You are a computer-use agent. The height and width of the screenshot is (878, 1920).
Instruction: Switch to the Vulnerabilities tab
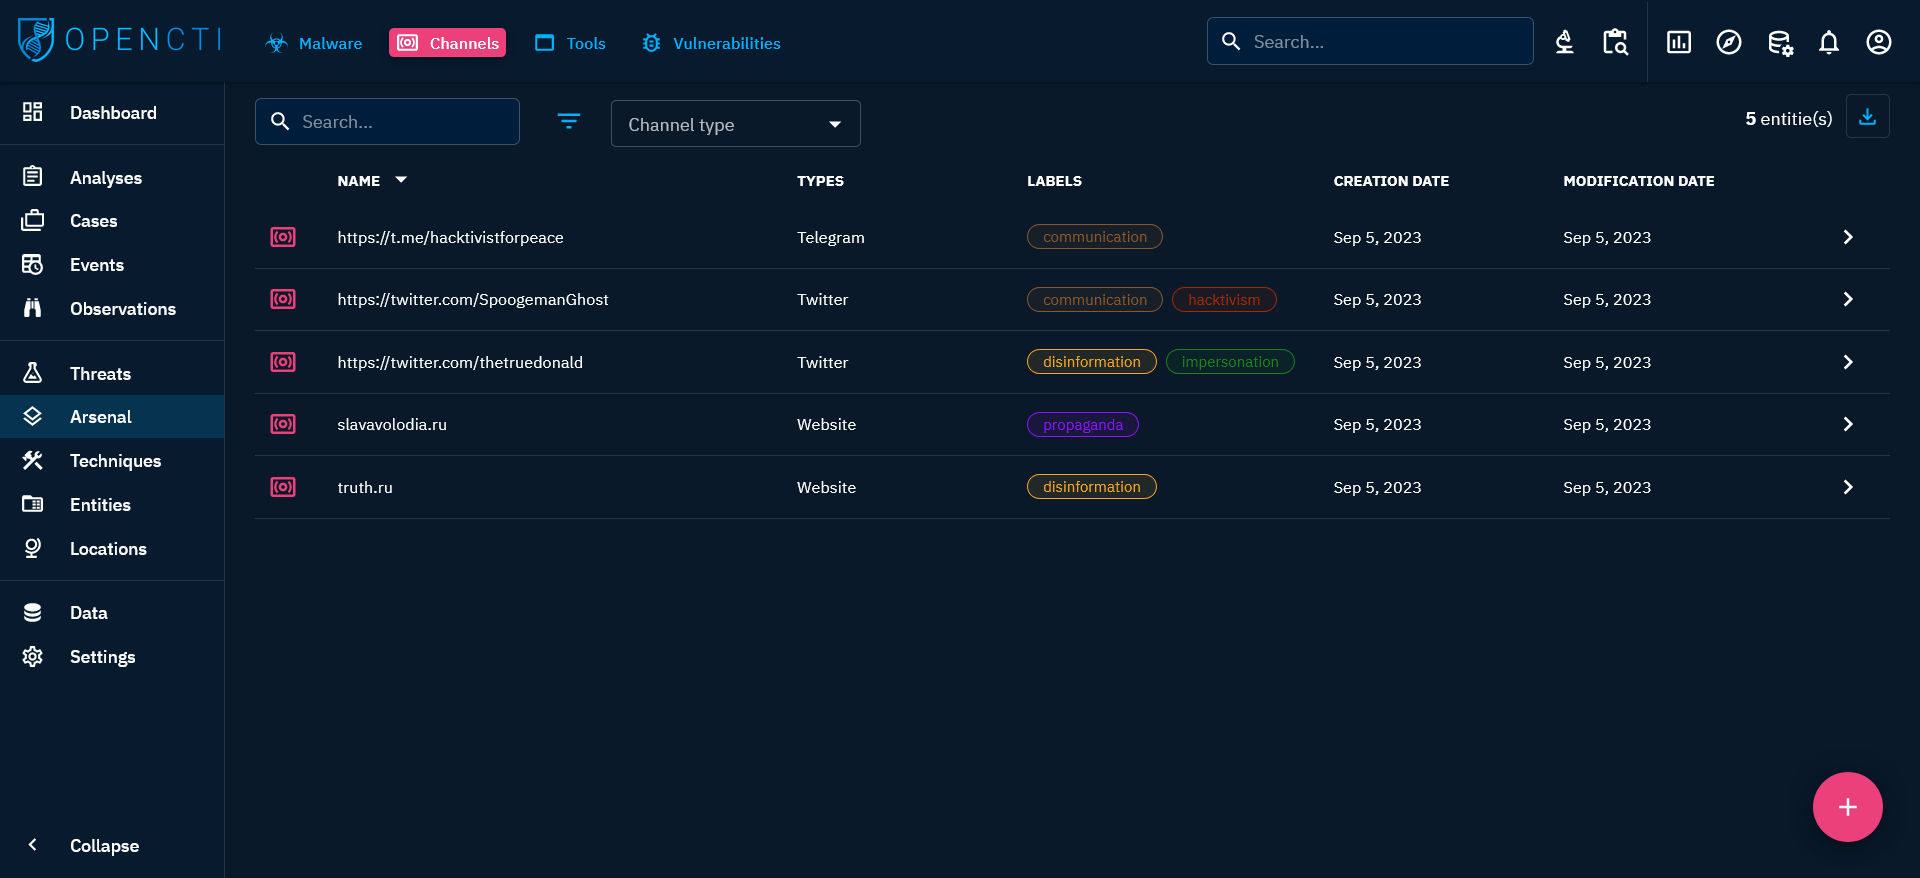coord(711,43)
